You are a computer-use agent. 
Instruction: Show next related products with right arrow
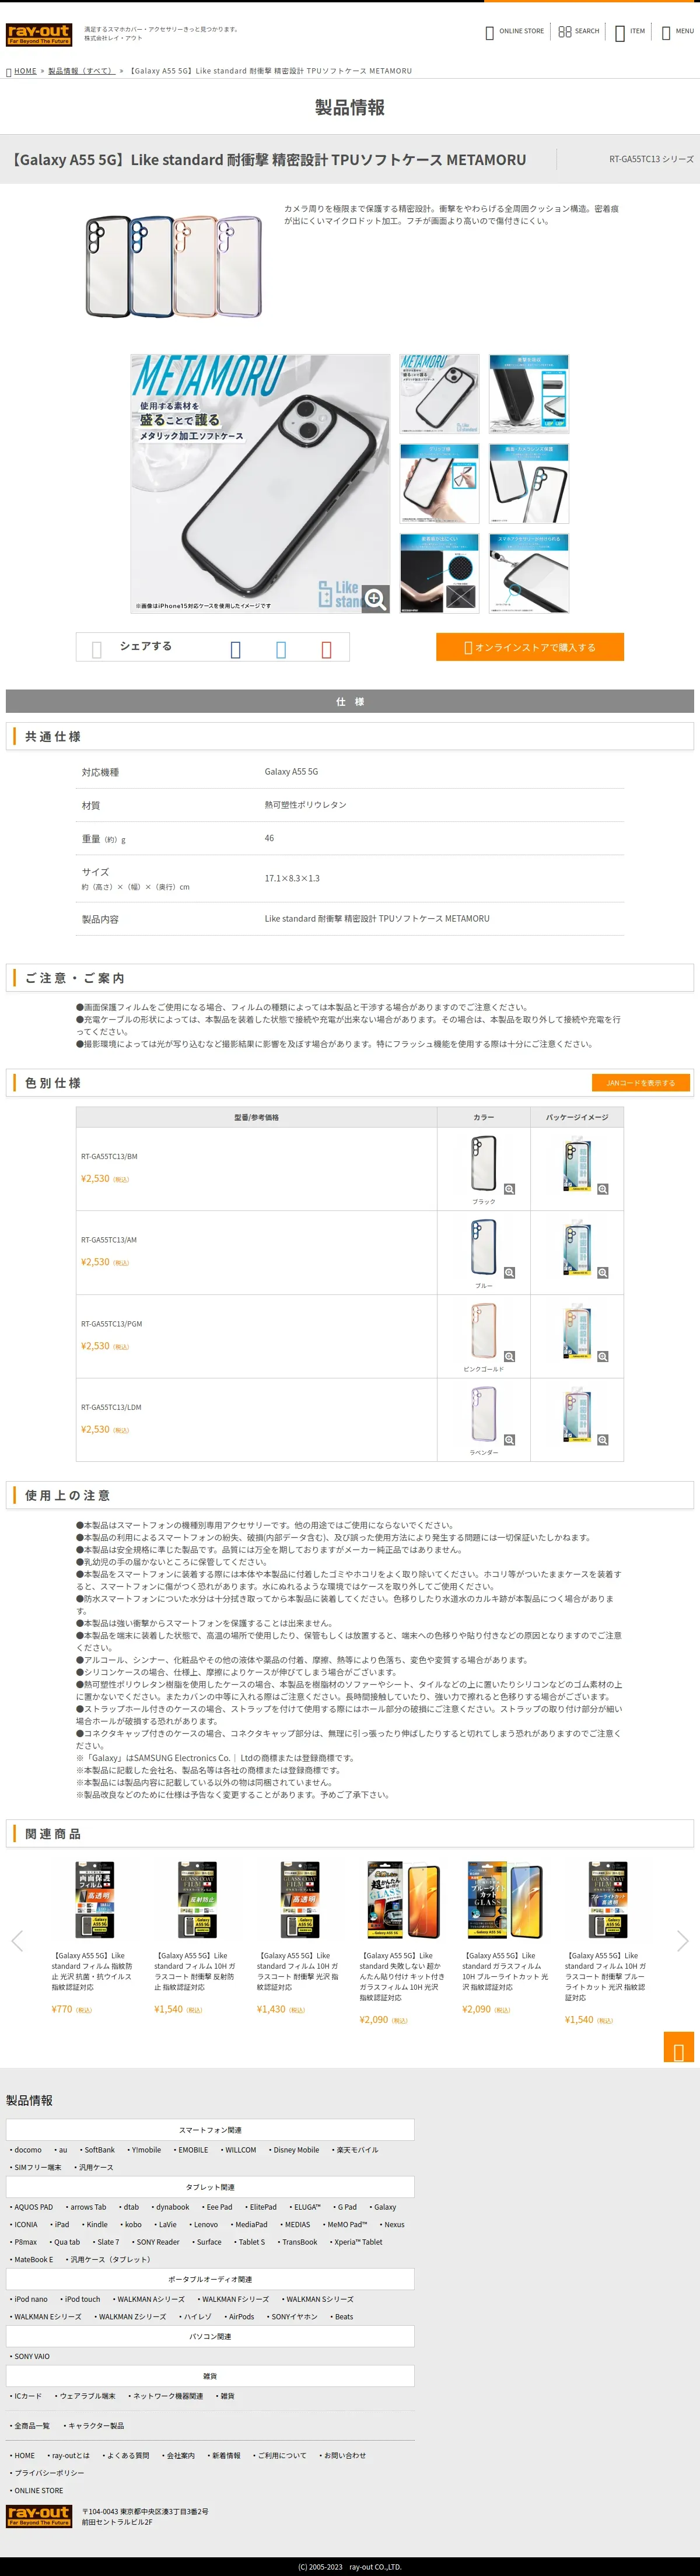point(683,1941)
